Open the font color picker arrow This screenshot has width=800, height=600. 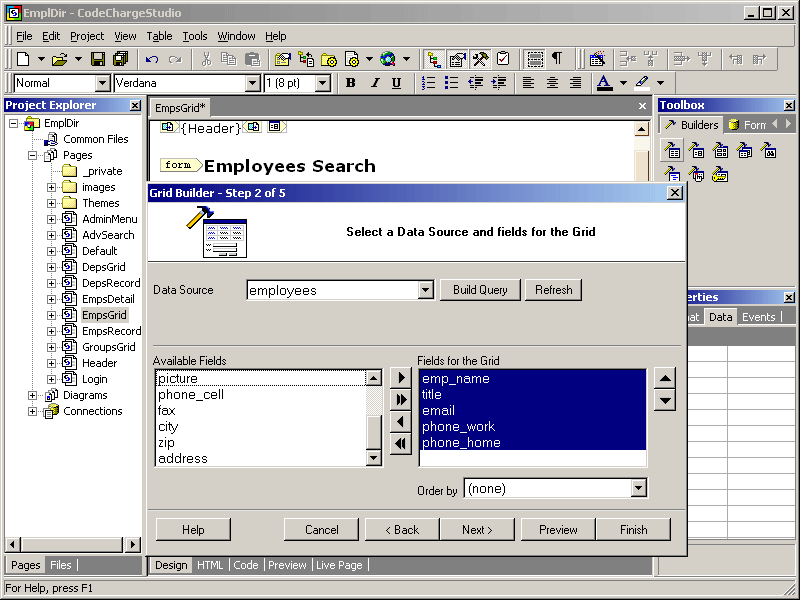[622, 83]
